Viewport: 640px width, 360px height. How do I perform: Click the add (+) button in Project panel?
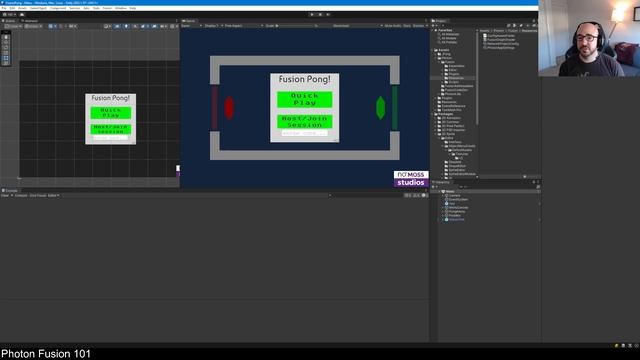[x=433, y=26]
